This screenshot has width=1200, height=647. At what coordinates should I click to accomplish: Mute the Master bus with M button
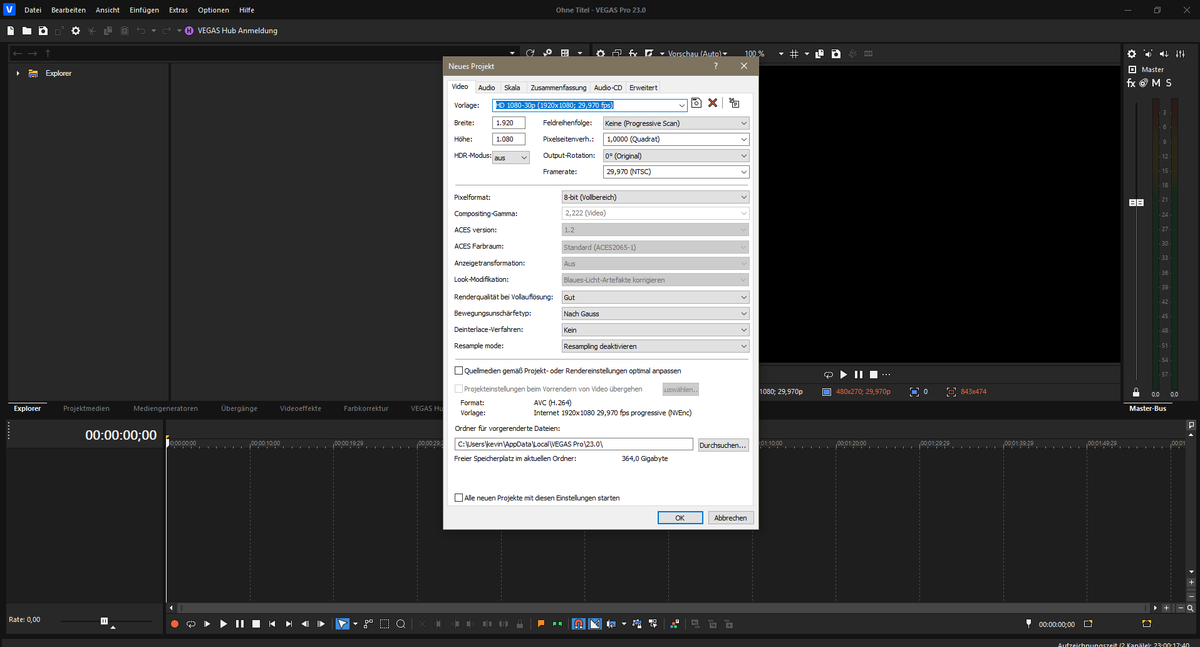click(x=1156, y=83)
